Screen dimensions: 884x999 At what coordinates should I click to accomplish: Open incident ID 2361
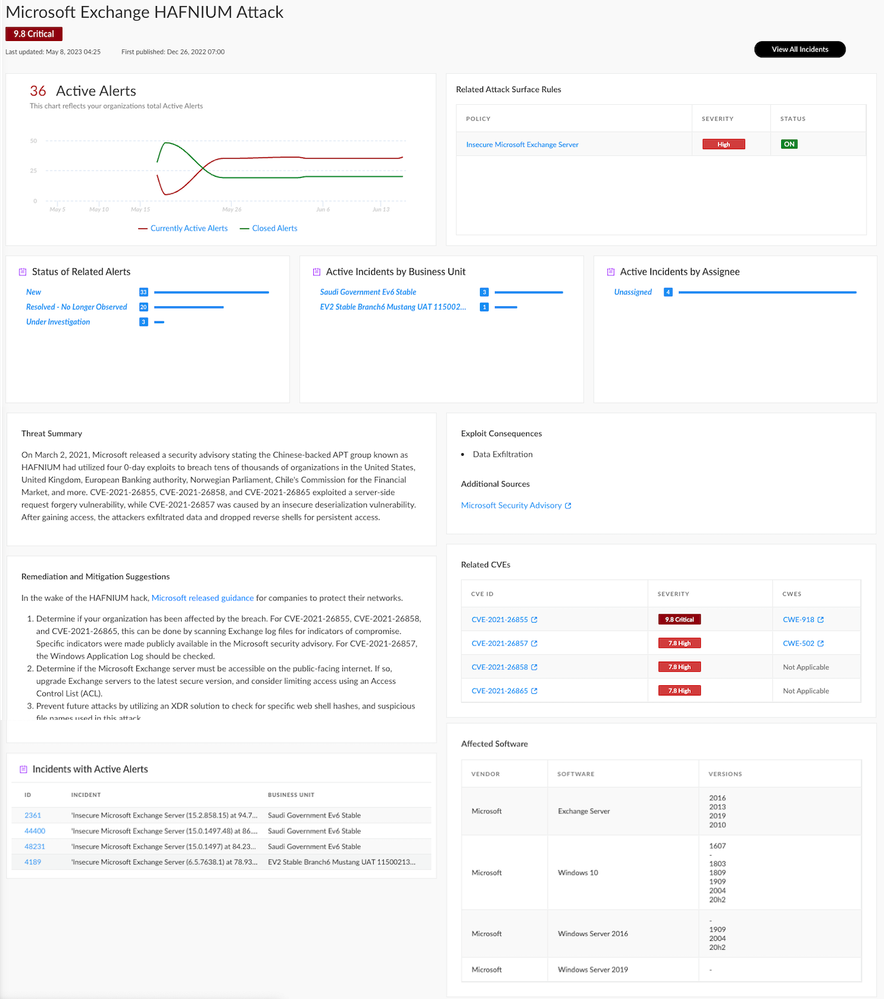33,816
